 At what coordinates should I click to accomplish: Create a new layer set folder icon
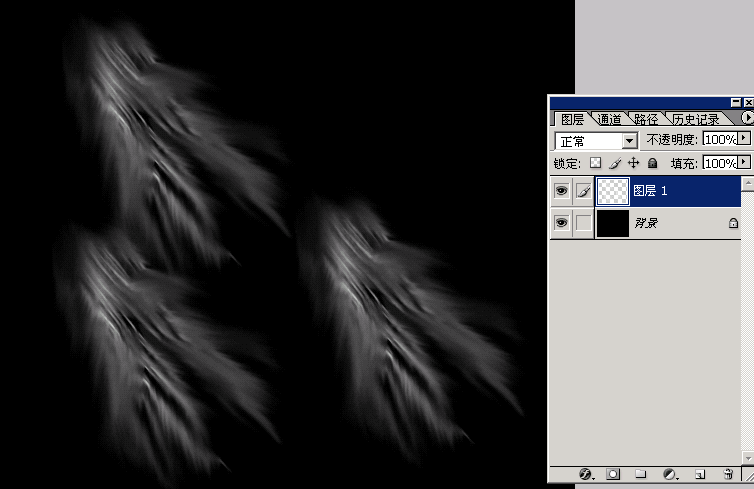point(641,474)
